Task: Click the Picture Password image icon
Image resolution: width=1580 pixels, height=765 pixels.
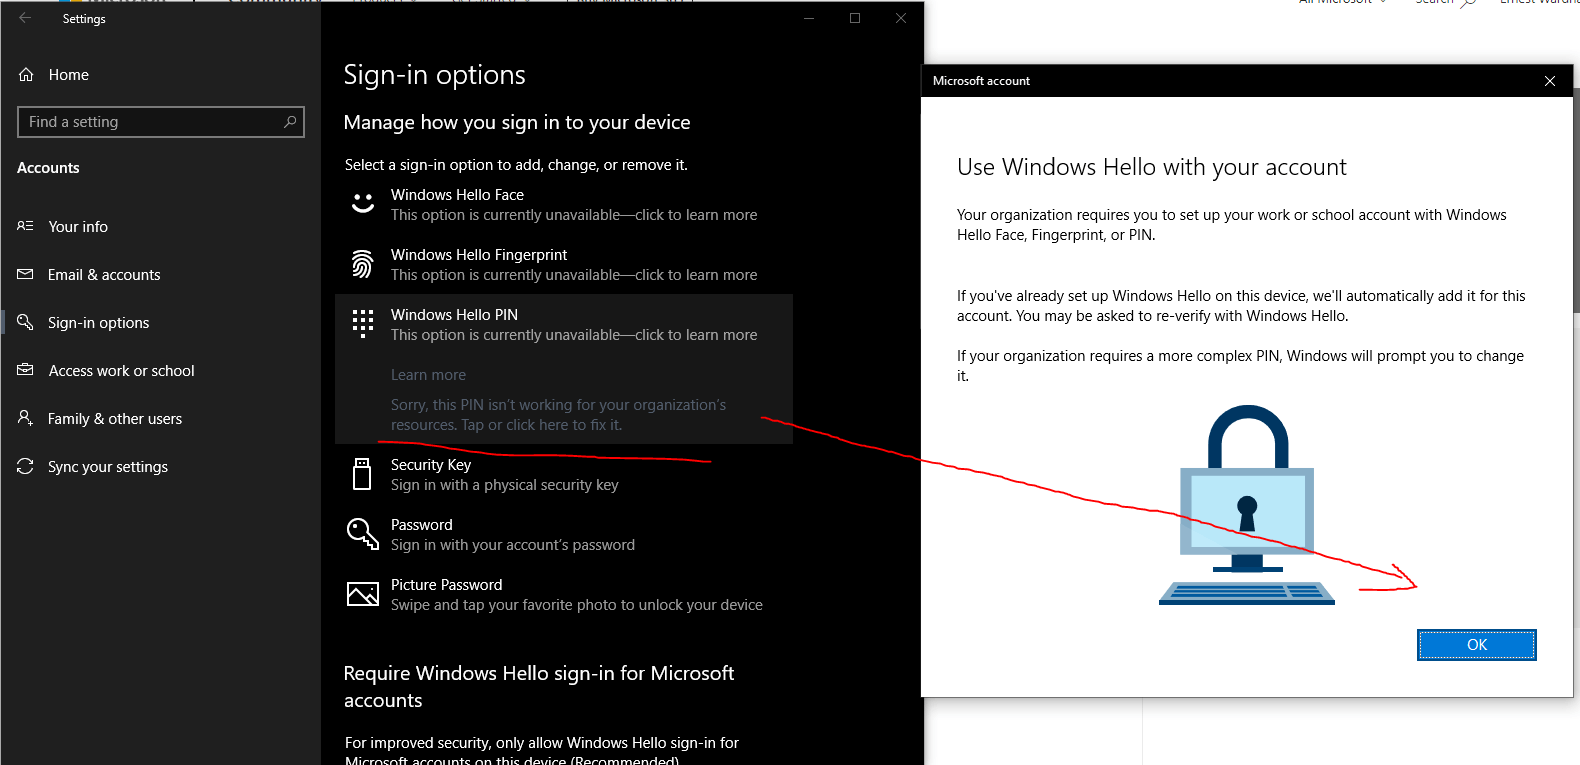Action: tap(363, 594)
